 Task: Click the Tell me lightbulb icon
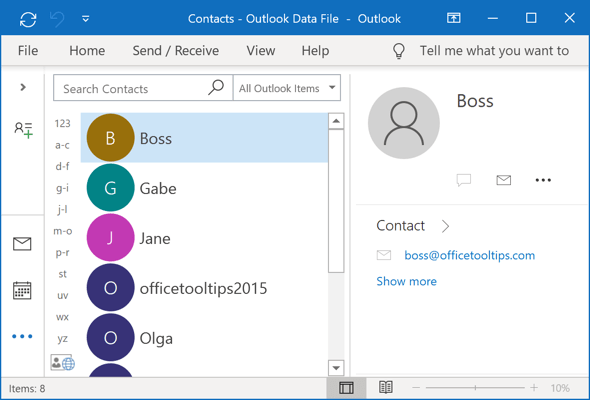(x=399, y=50)
